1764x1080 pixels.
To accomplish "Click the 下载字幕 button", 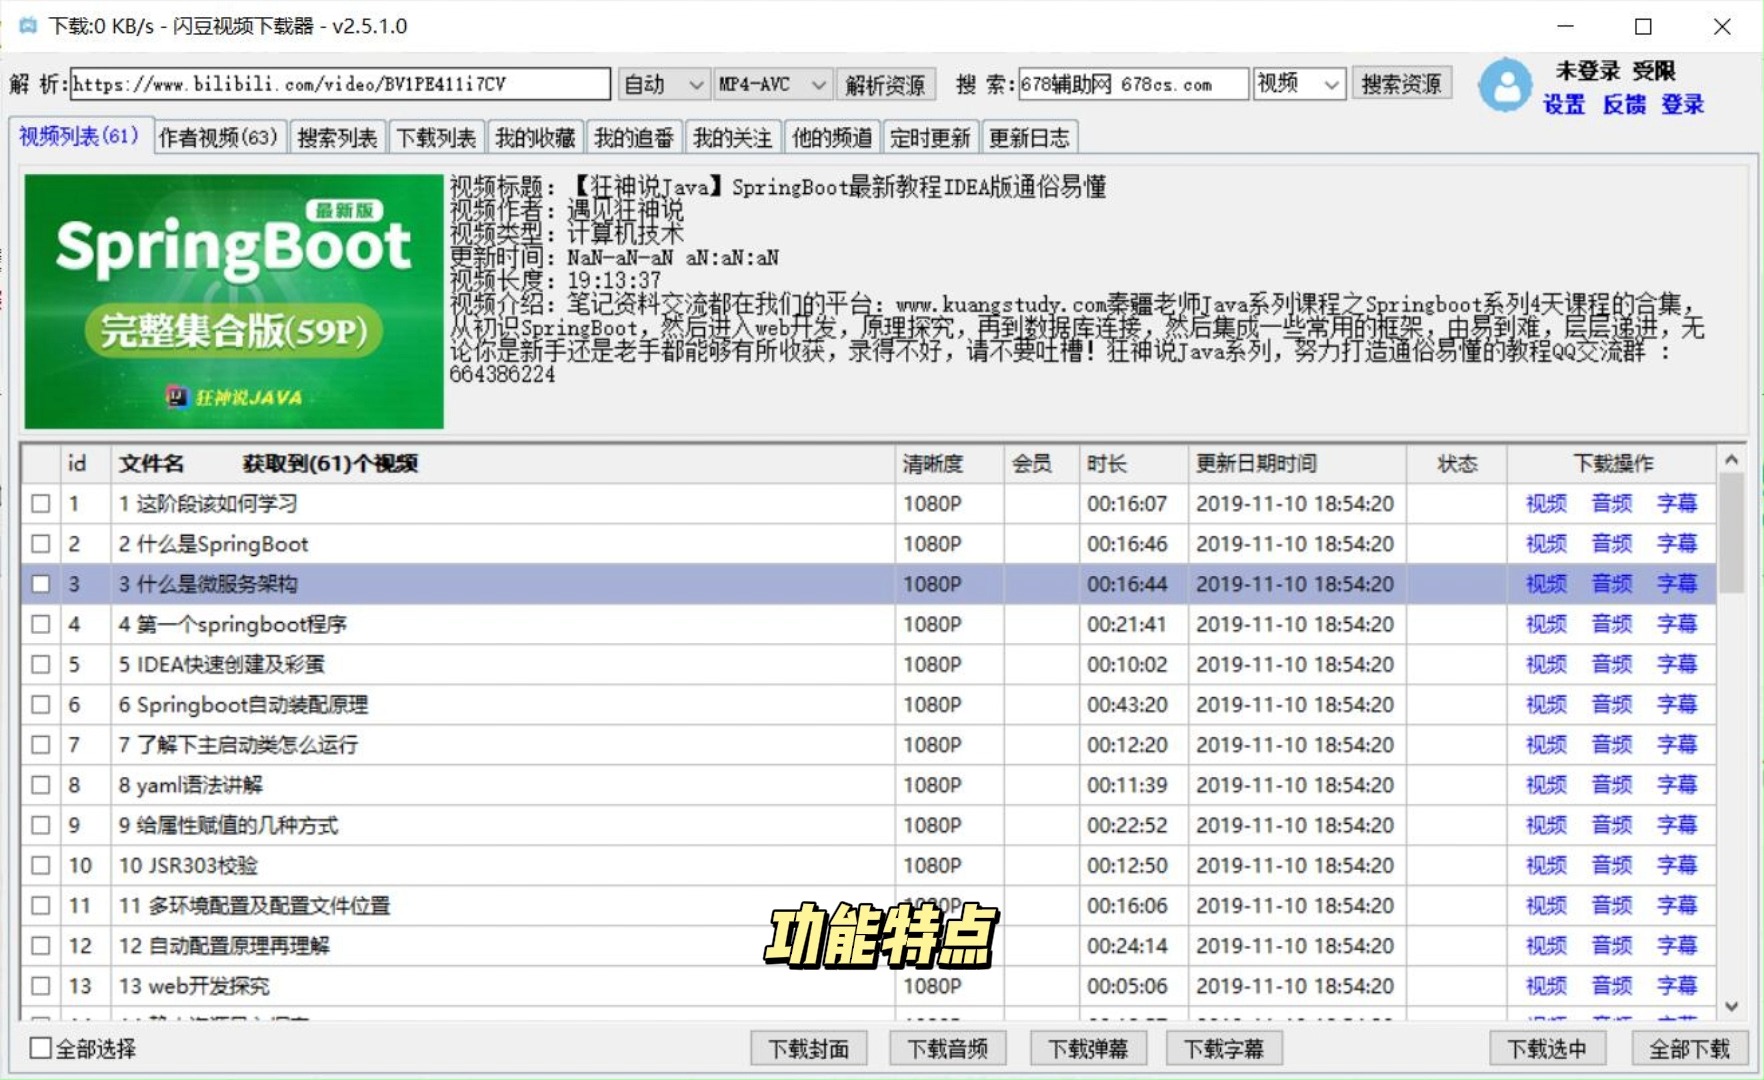I will coord(1224,1048).
